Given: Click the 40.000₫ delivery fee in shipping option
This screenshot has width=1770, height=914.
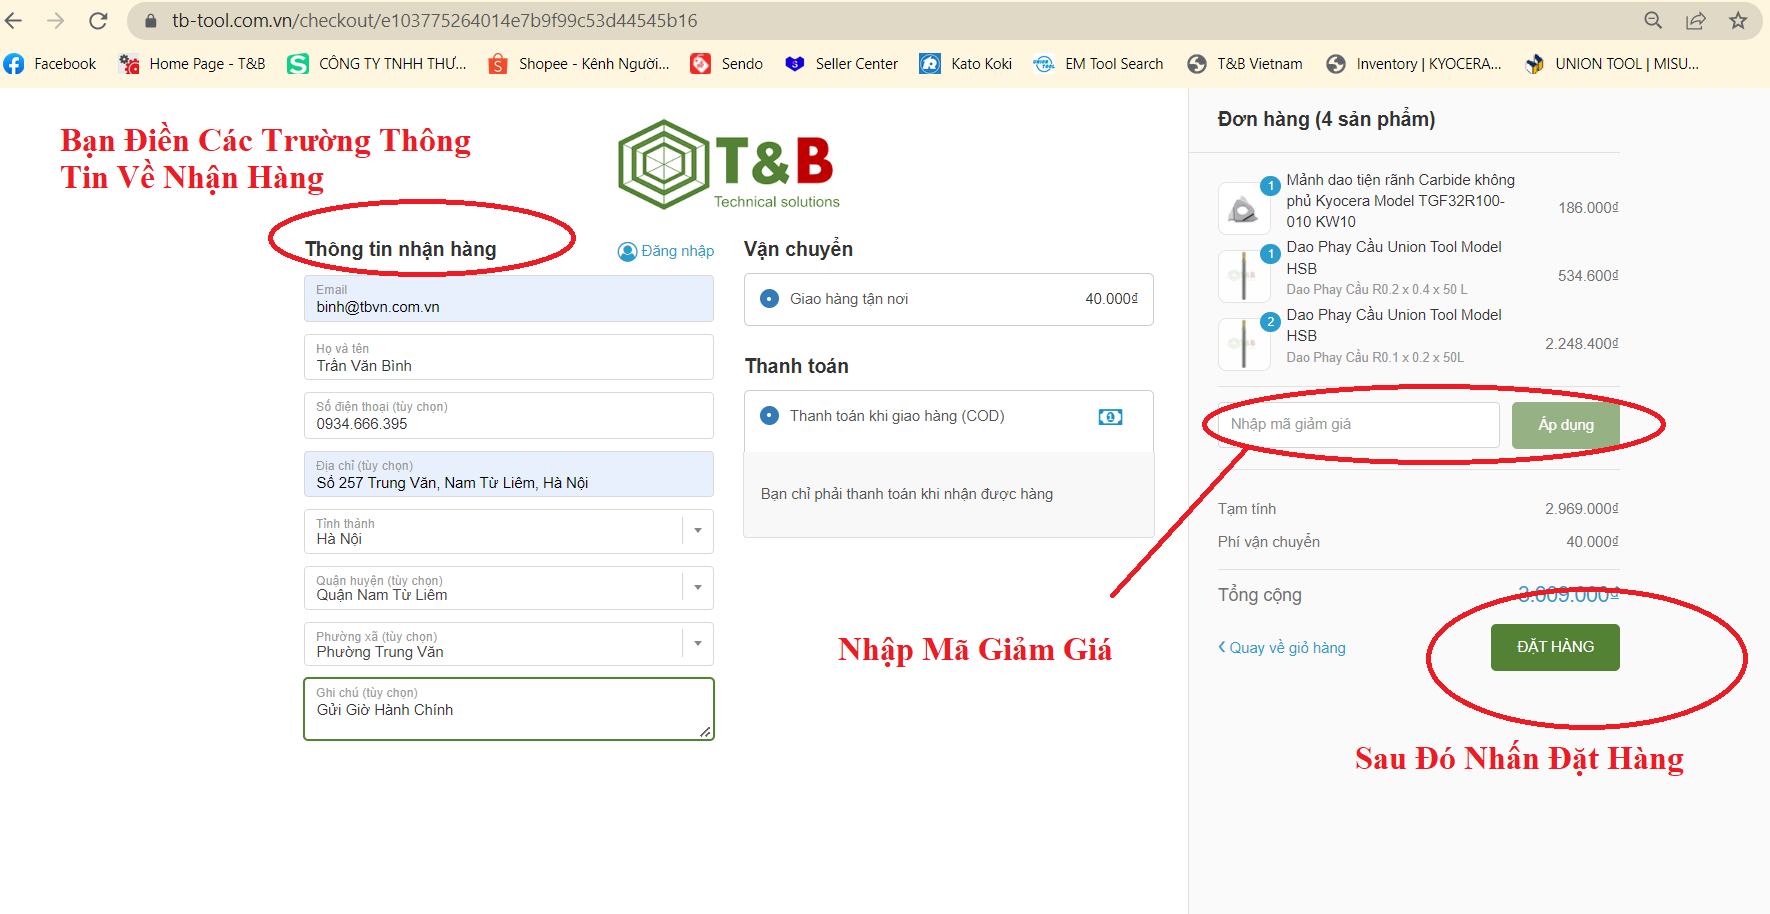Looking at the screenshot, I should pyautogui.click(x=1111, y=299).
